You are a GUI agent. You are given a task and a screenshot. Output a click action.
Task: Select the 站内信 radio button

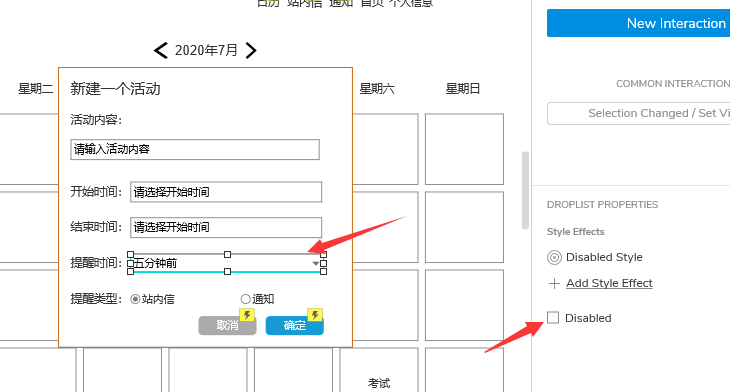[x=135, y=299]
